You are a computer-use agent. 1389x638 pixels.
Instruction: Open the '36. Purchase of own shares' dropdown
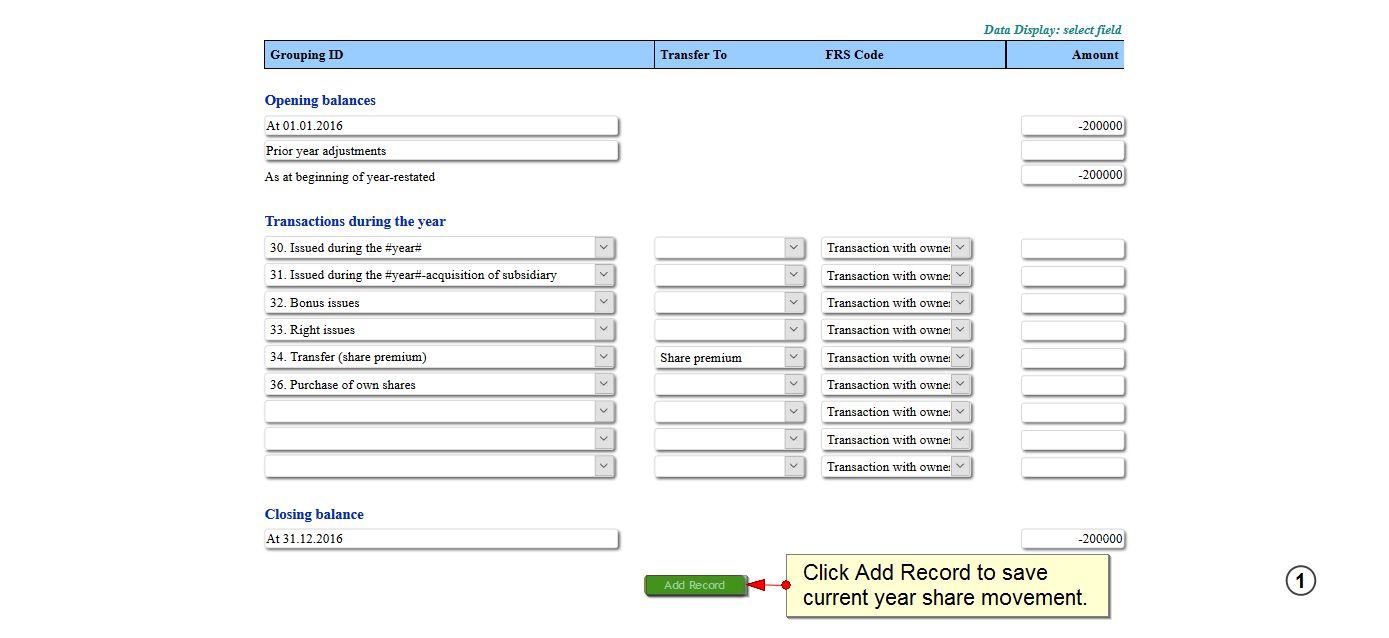[x=603, y=385]
